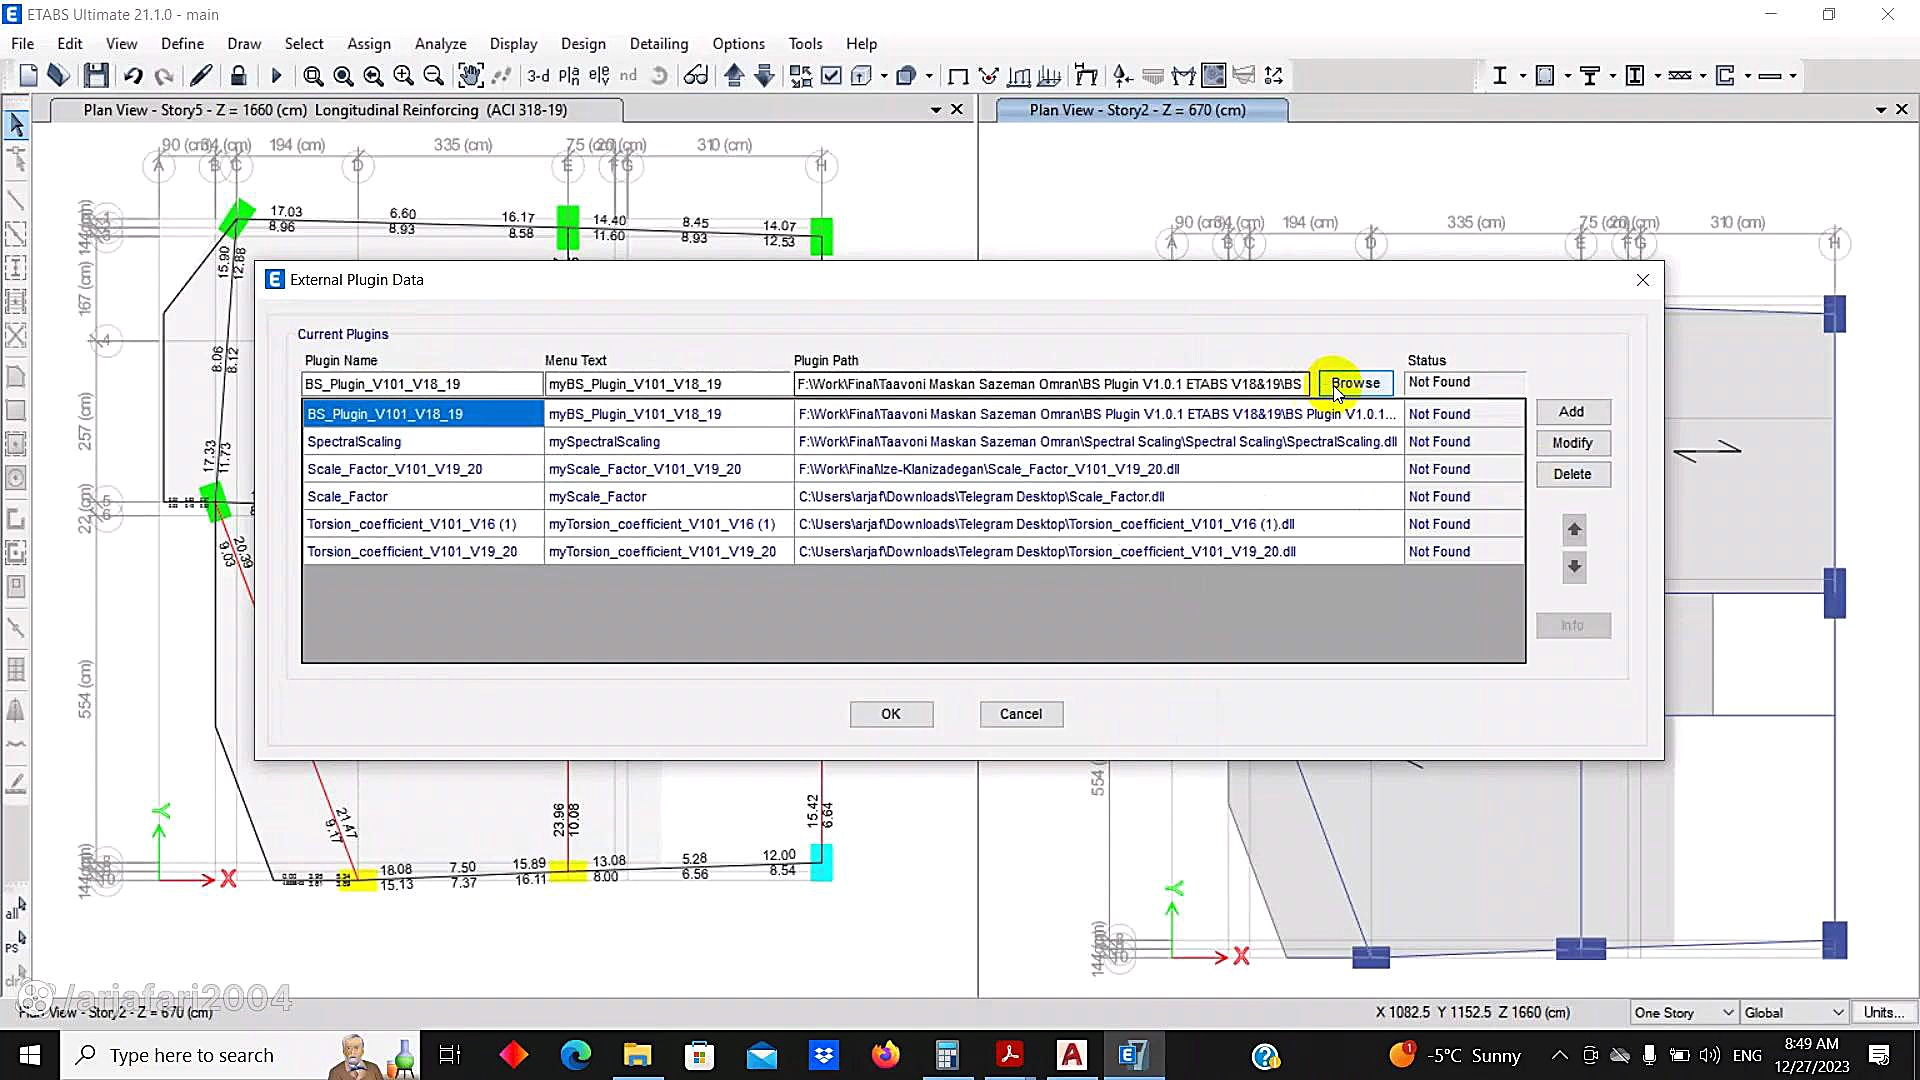The height and width of the screenshot is (1080, 1920).
Task: Open the right plan view window dropdown arrow
Action: point(1881,110)
